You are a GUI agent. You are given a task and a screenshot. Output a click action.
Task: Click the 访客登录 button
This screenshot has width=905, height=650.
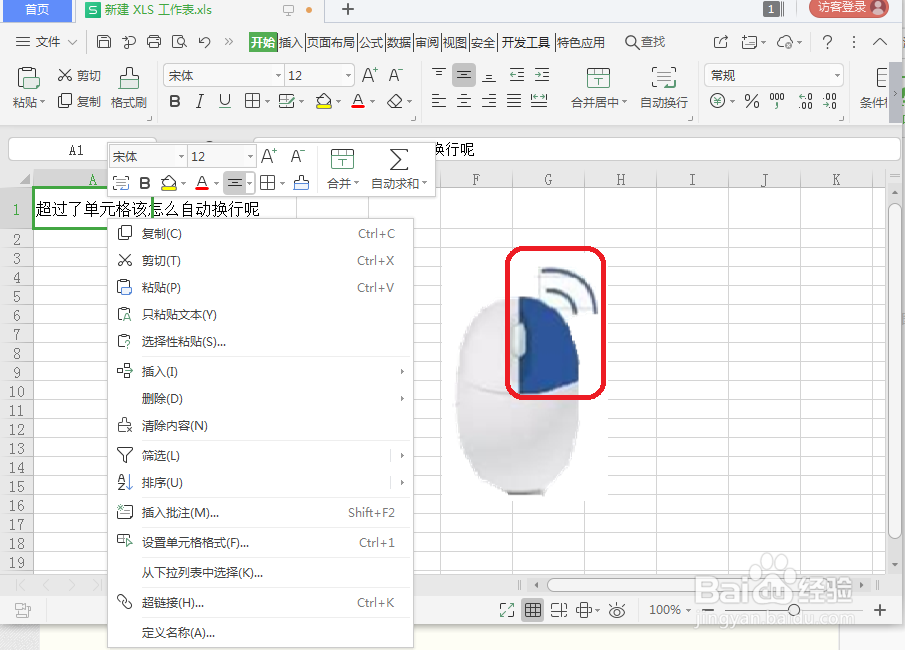(848, 8)
